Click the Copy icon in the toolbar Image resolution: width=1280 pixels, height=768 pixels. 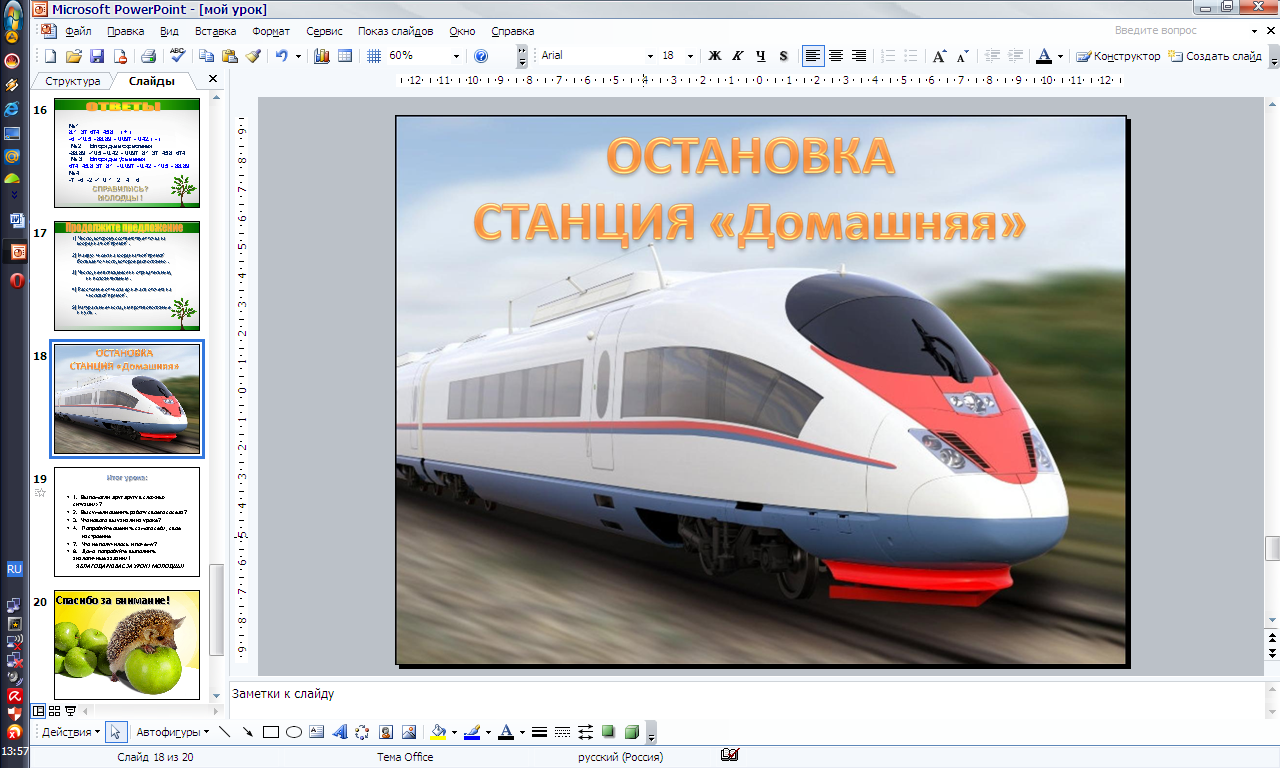(x=207, y=56)
